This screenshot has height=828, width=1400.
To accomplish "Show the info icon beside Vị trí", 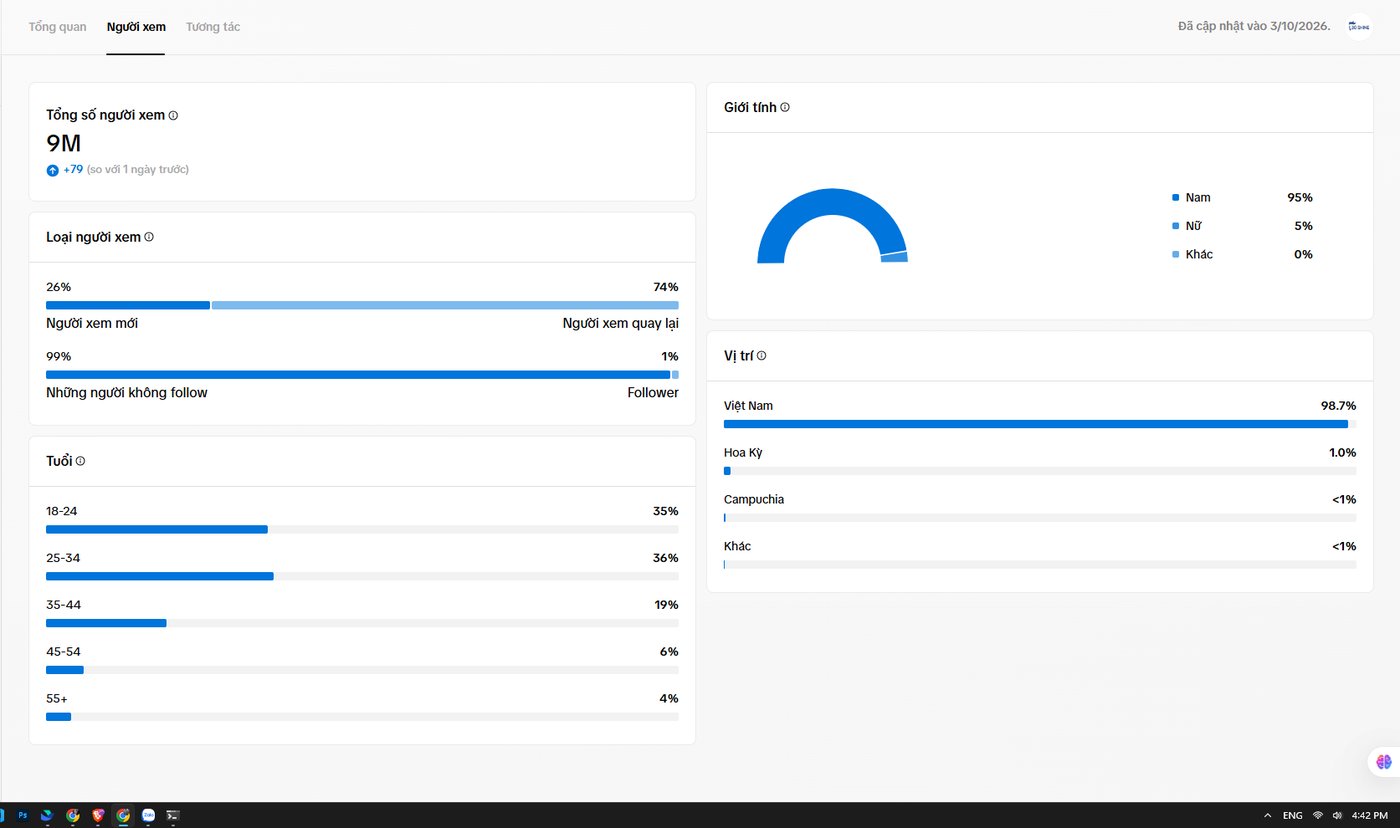I will point(761,355).
